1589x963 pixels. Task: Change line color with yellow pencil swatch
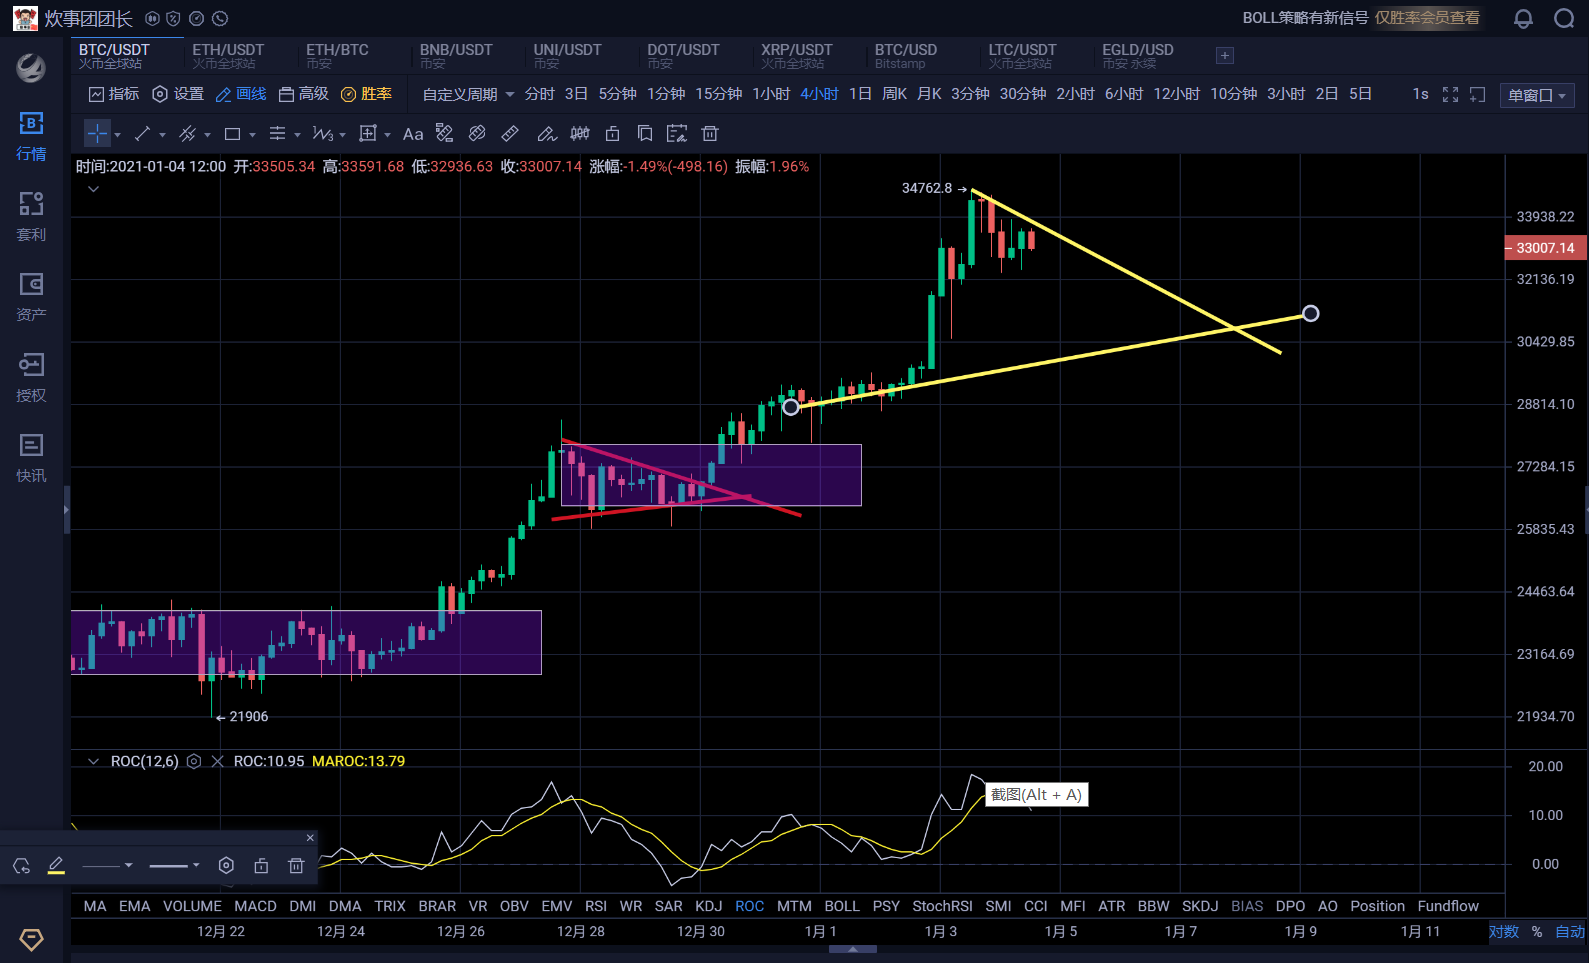56,866
